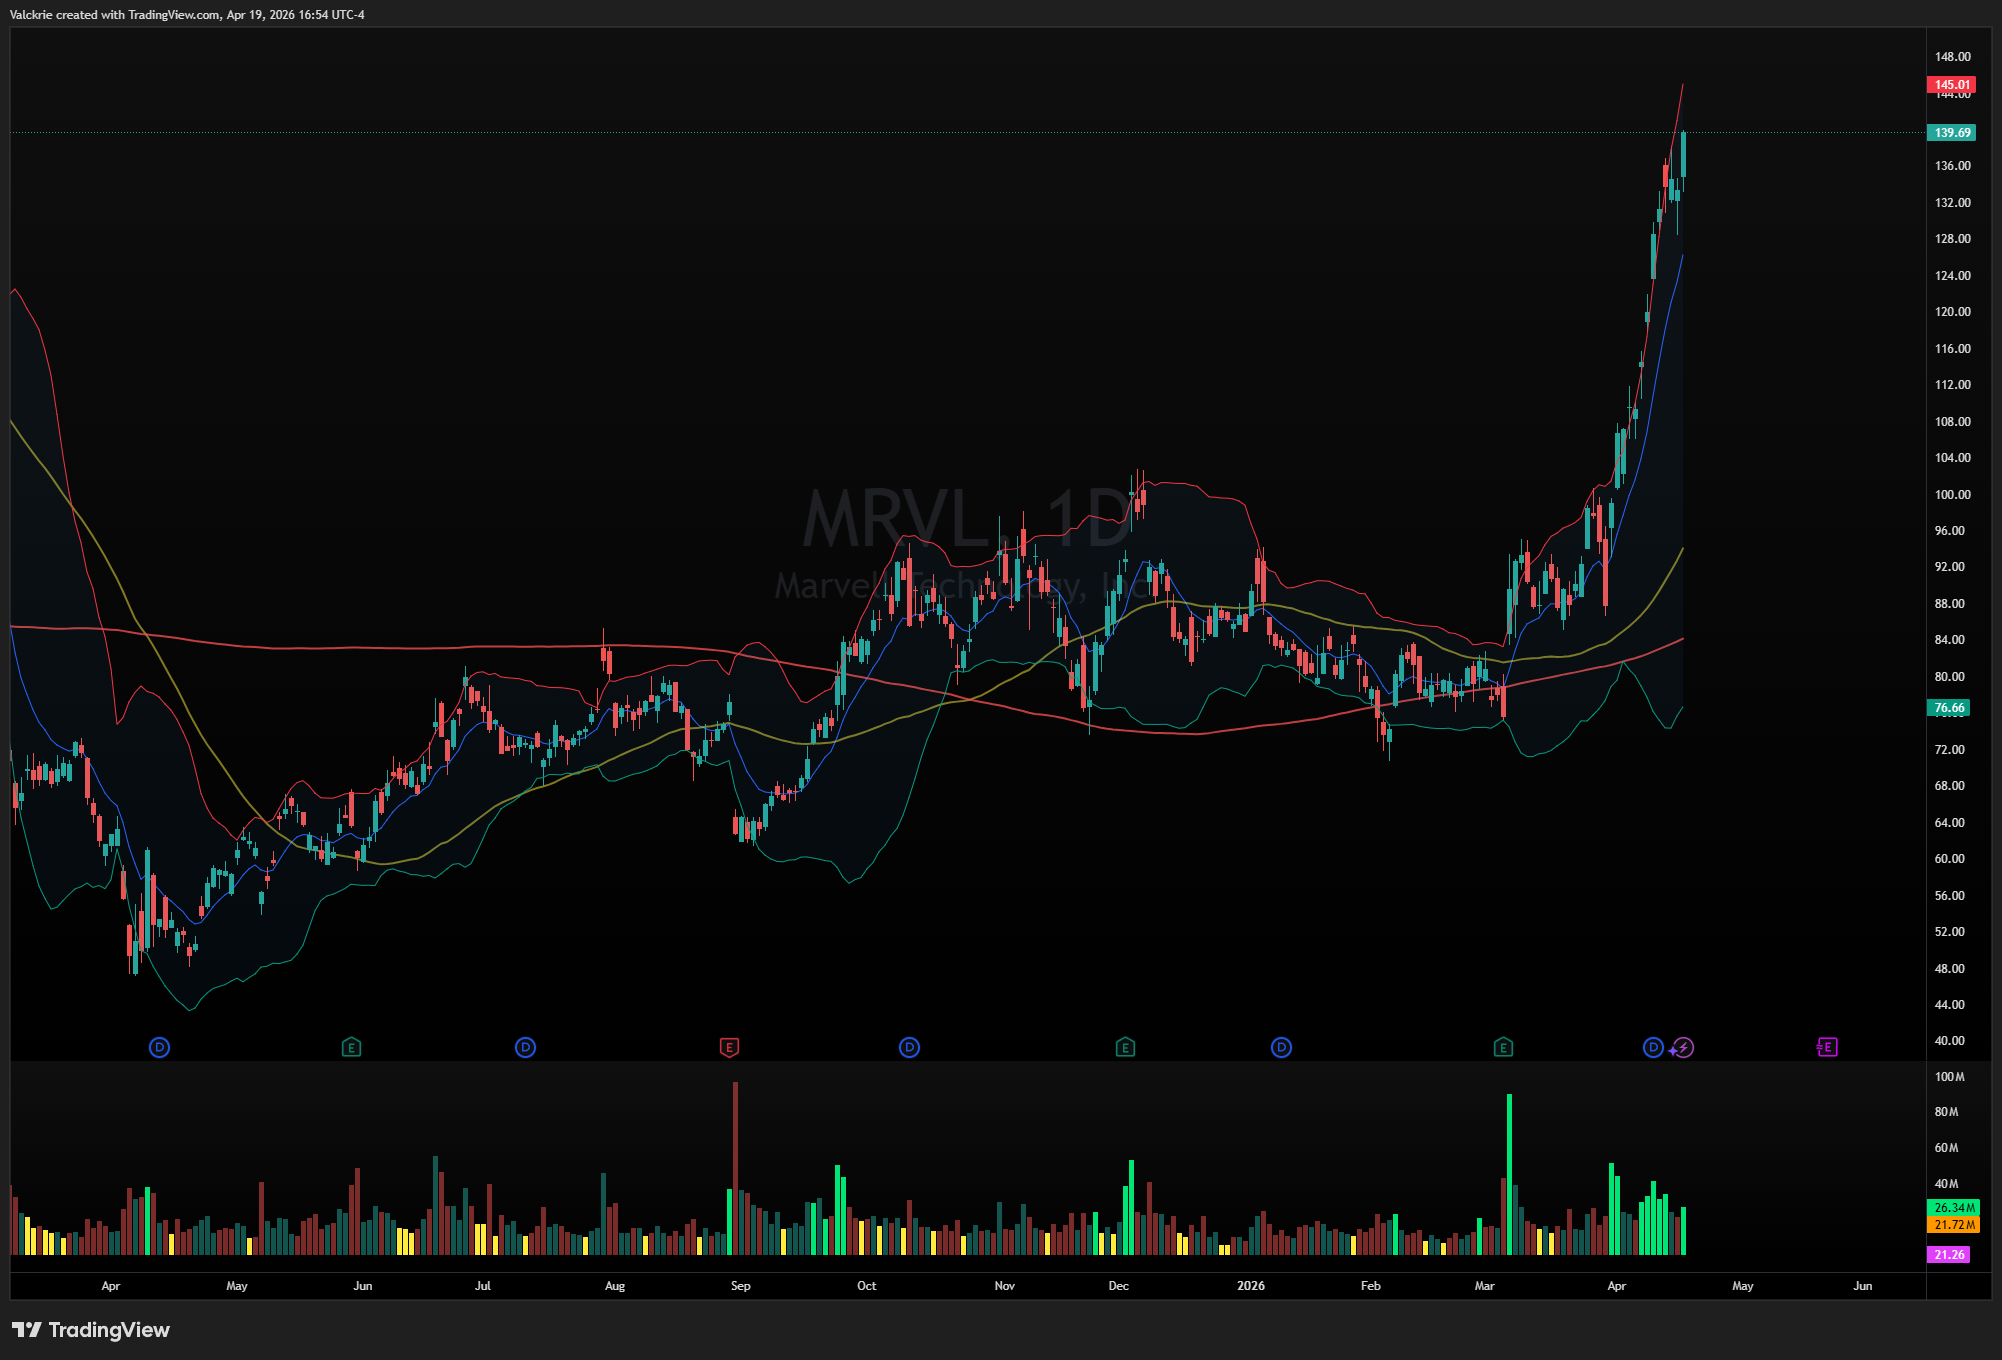Open the earnings marker in early December
The height and width of the screenshot is (1360, 2002).
pyautogui.click(x=1125, y=1047)
